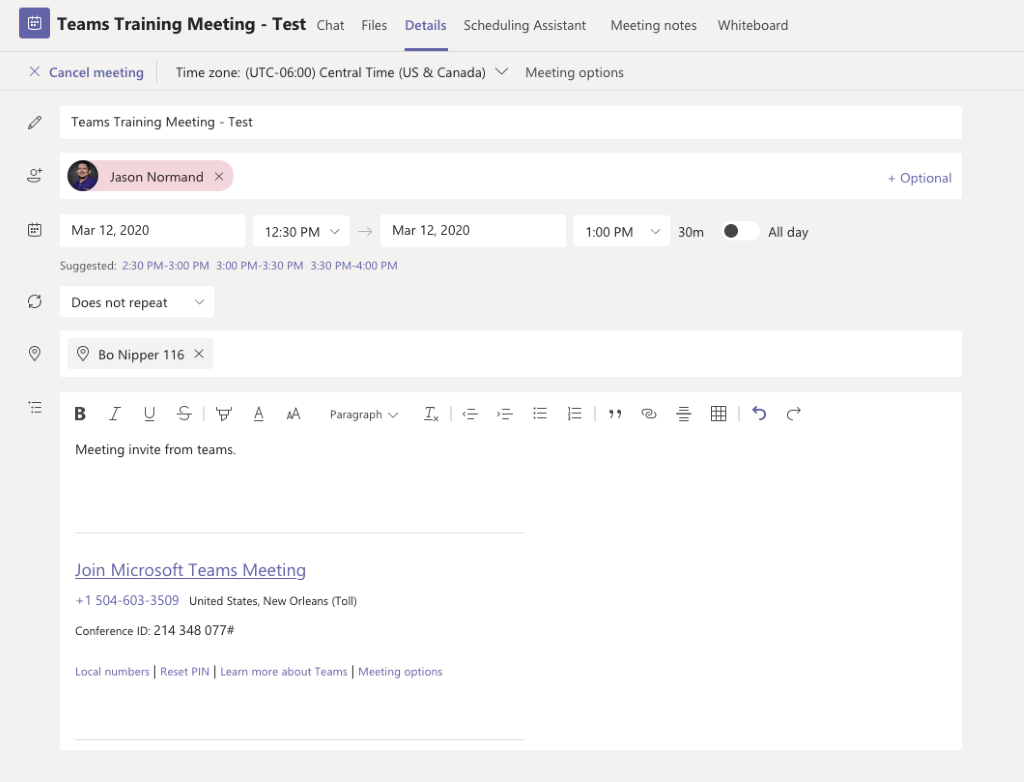Click the Reset PIN link
Screen dimensions: 1024x782
click(185, 672)
